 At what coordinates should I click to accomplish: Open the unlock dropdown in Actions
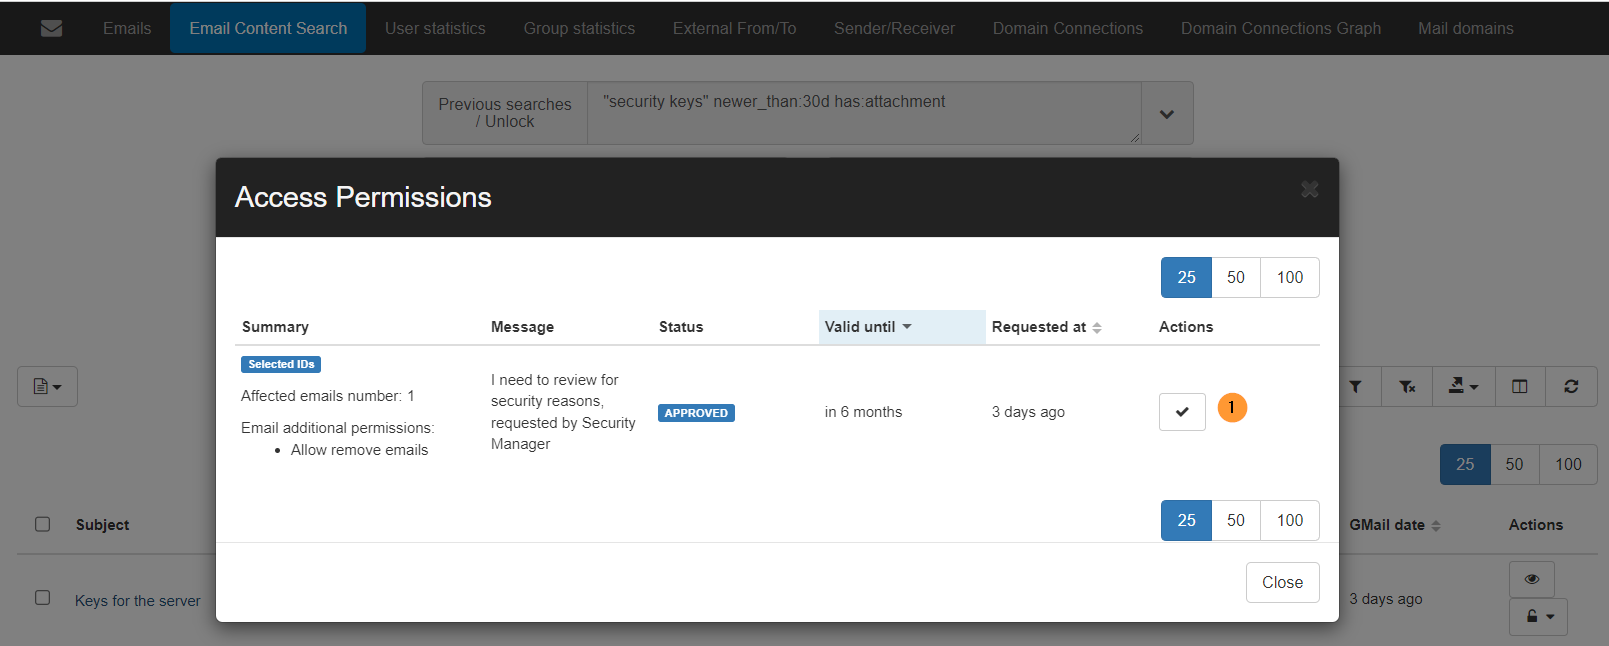(x=1538, y=617)
